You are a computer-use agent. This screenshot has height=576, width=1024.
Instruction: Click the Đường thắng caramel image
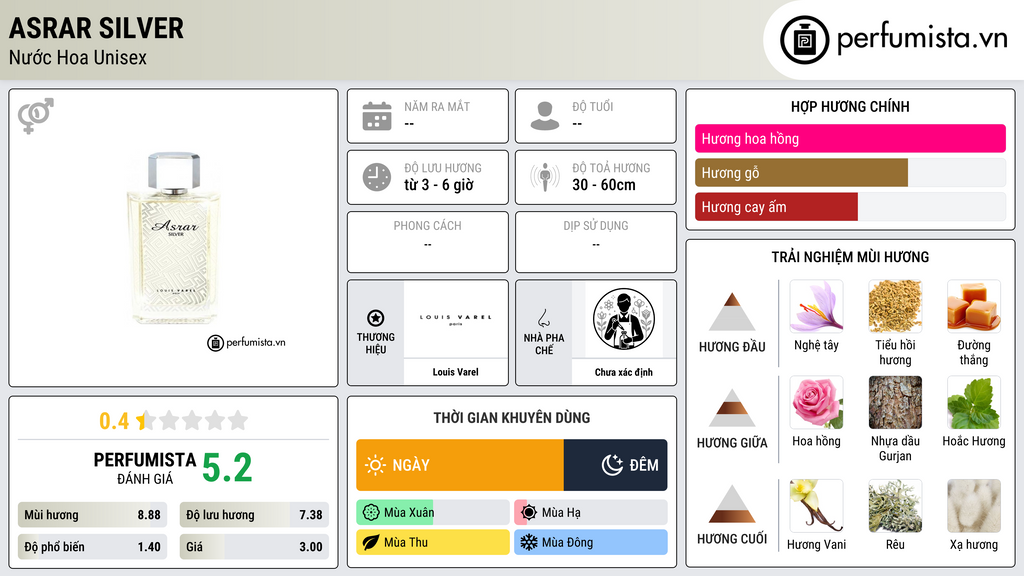[x=974, y=306]
